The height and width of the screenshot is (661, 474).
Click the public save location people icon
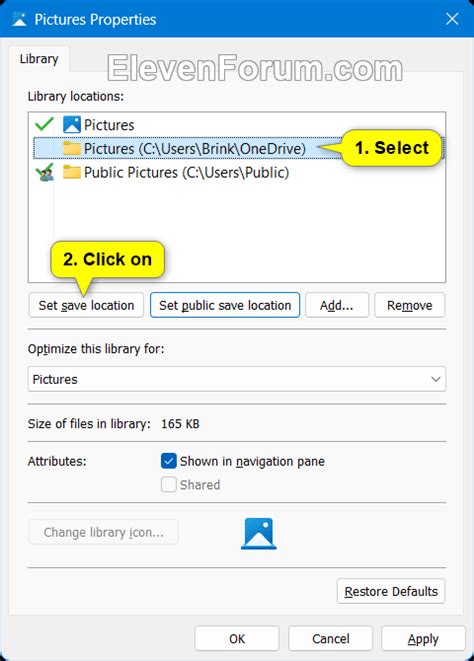(x=45, y=172)
